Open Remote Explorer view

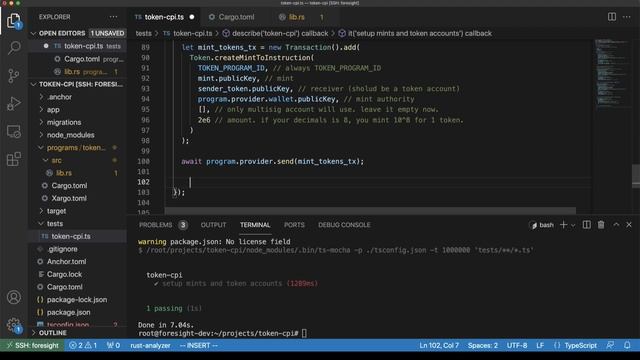(x=13, y=131)
